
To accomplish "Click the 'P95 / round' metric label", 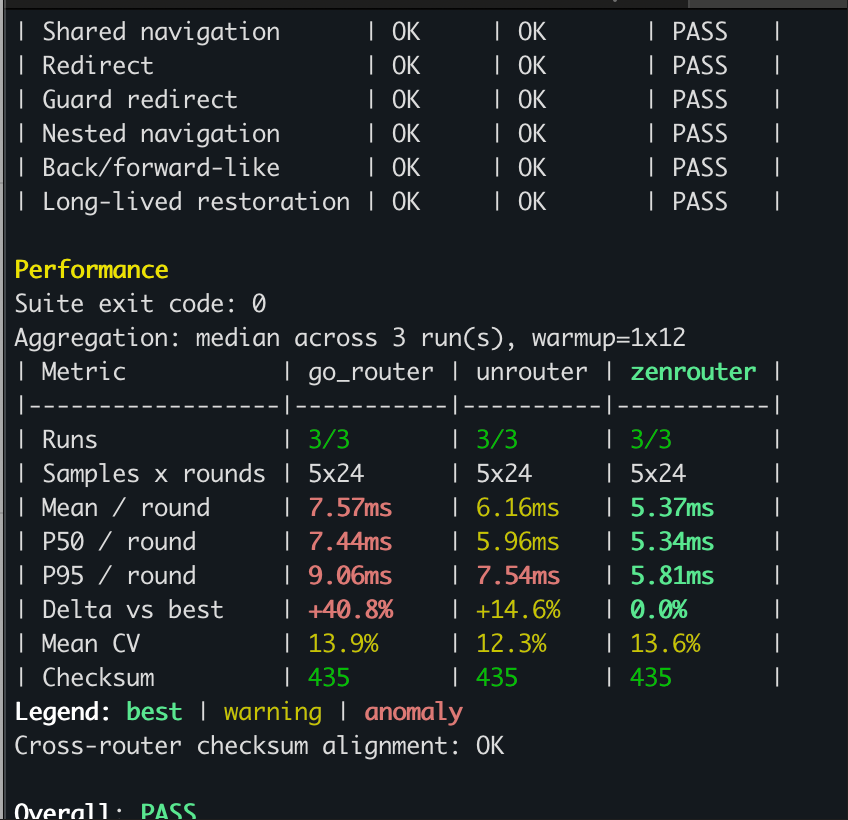I will (x=119, y=576).
